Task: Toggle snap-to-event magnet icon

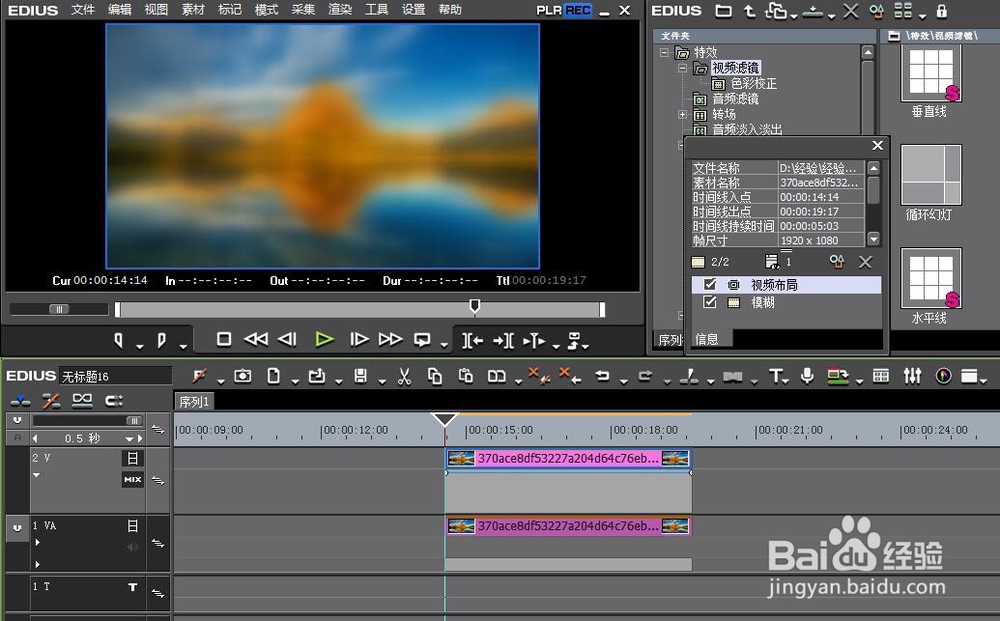Action: coord(114,400)
